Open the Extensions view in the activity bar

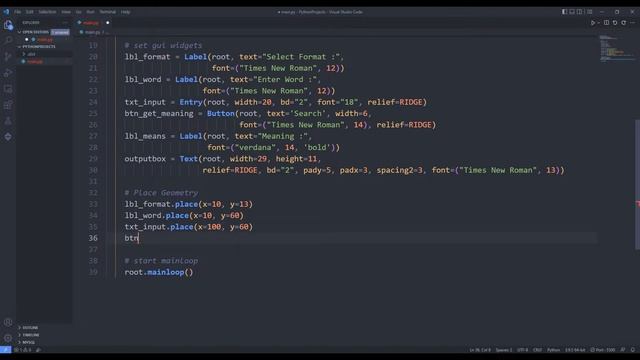click(x=8, y=104)
